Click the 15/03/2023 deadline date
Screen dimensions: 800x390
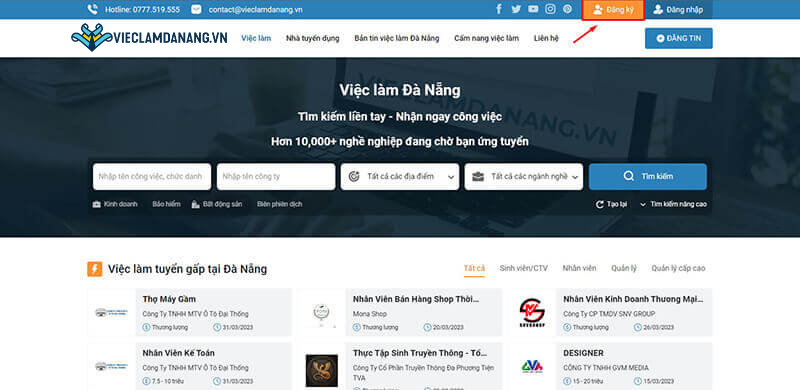(x=659, y=381)
